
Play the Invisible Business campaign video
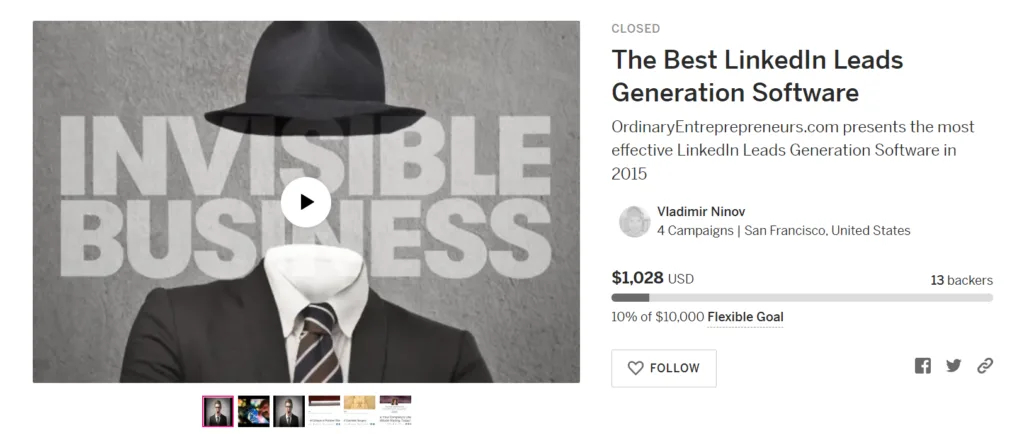click(306, 202)
